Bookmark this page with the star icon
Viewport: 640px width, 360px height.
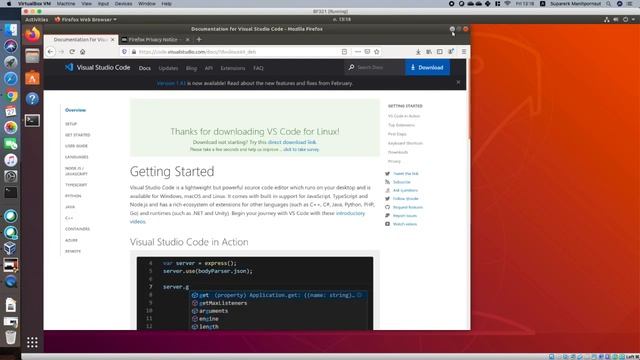point(377,52)
